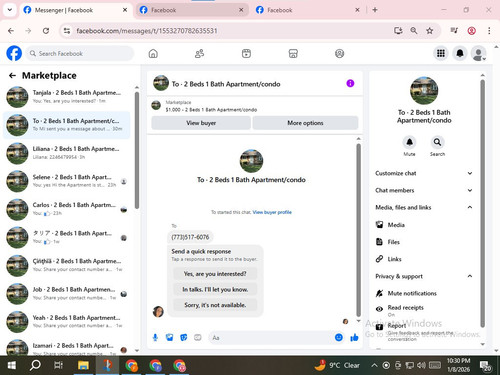The height and width of the screenshot is (375, 500).
Task: Bookmark this page with the star icon
Action: pyautogui.click(x=430, y=31)
